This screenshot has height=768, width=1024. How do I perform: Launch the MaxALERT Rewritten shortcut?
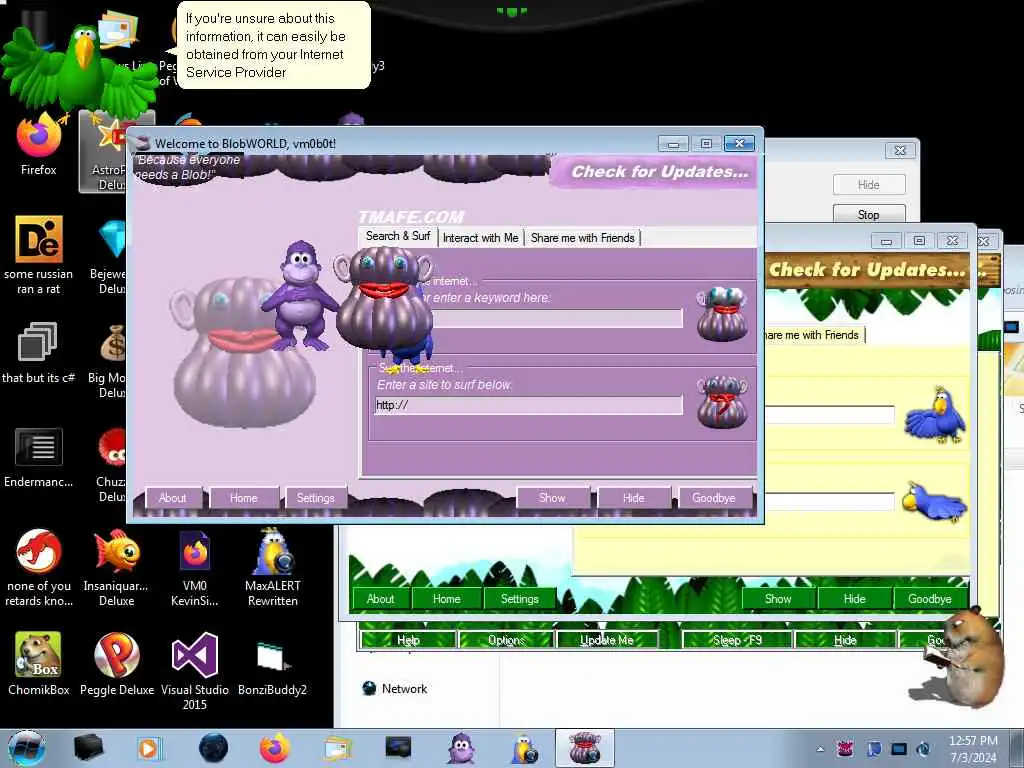(x=273, y=568)
